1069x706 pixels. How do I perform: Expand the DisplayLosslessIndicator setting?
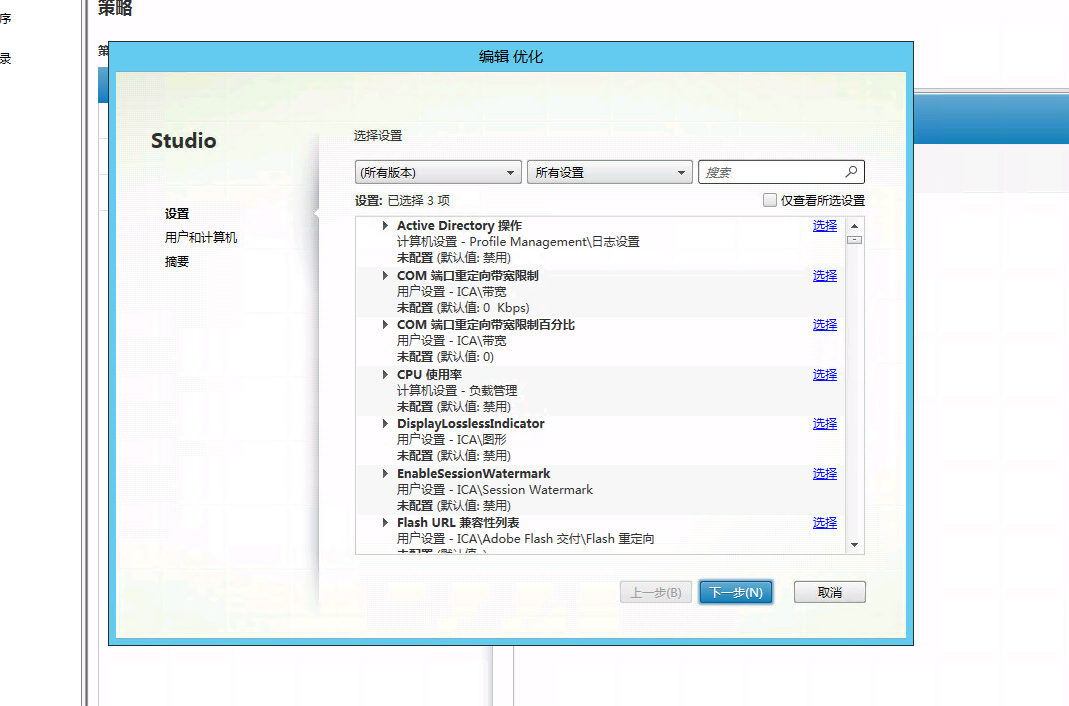pyautogui.click(x=386, y=424)
